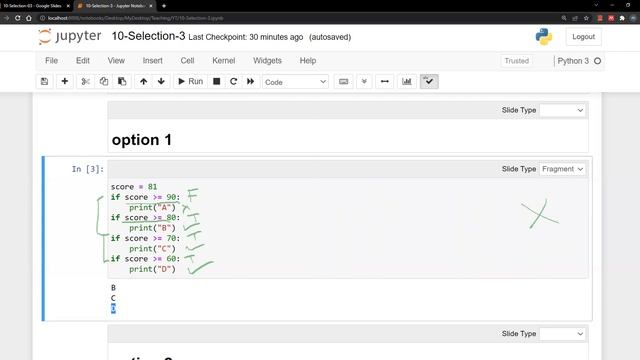The width and height of the screenshot is (640, 360).
Task: Bookmark this page with the star icon
Action: [587, 18]
